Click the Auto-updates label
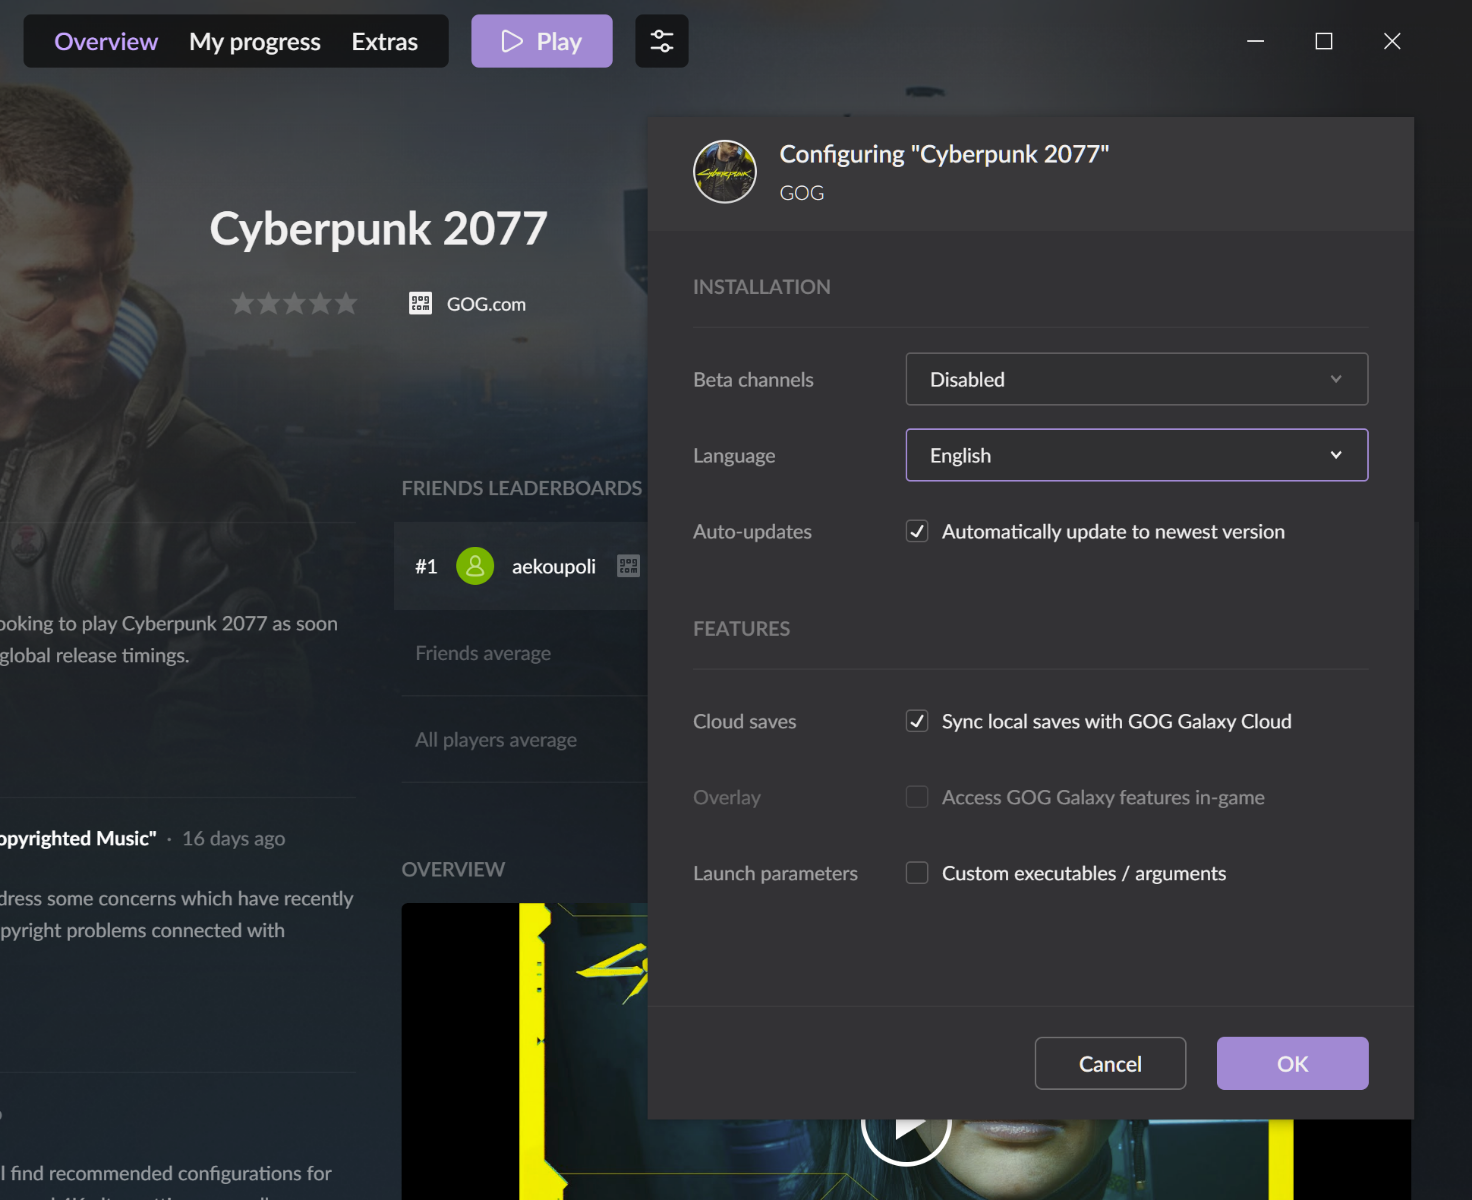Image resolution: width=1472 pixels, height=1200 pixels. [752, 531]
